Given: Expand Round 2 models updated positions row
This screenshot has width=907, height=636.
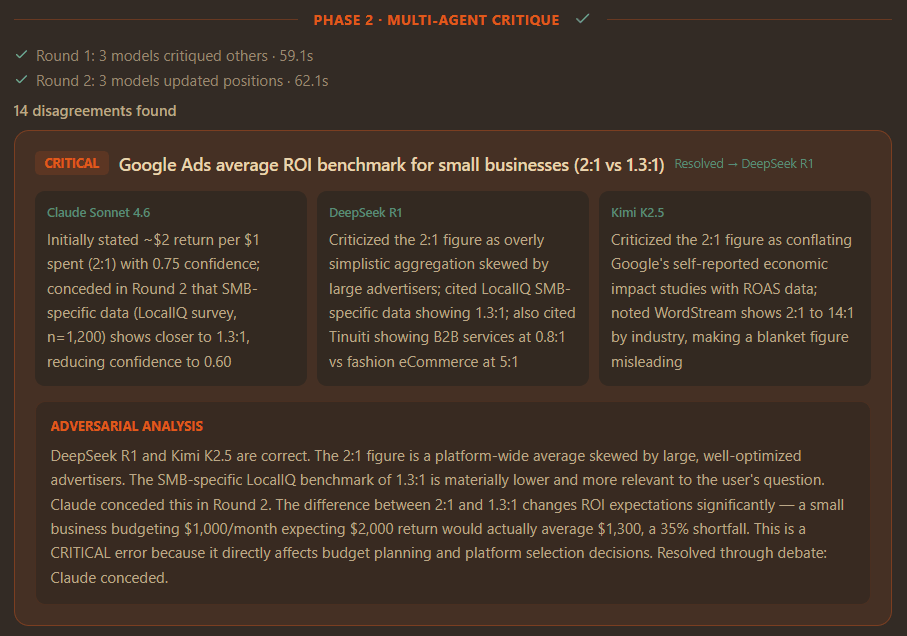Looking at the screenshot, I should (x=182, y=81).
